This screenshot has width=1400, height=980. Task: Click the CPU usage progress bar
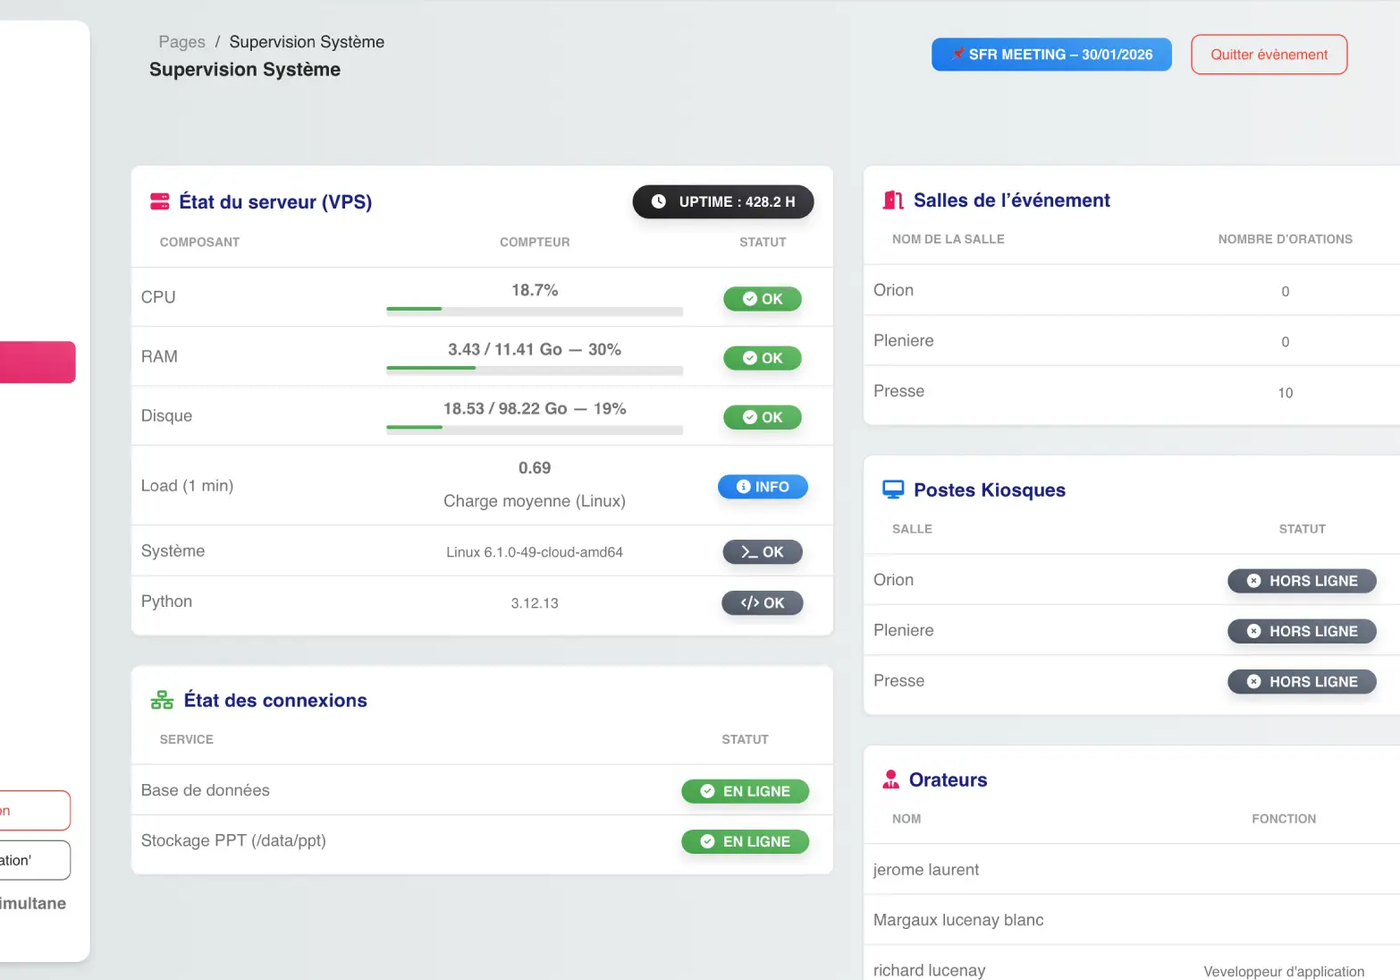tap(535, 309)
